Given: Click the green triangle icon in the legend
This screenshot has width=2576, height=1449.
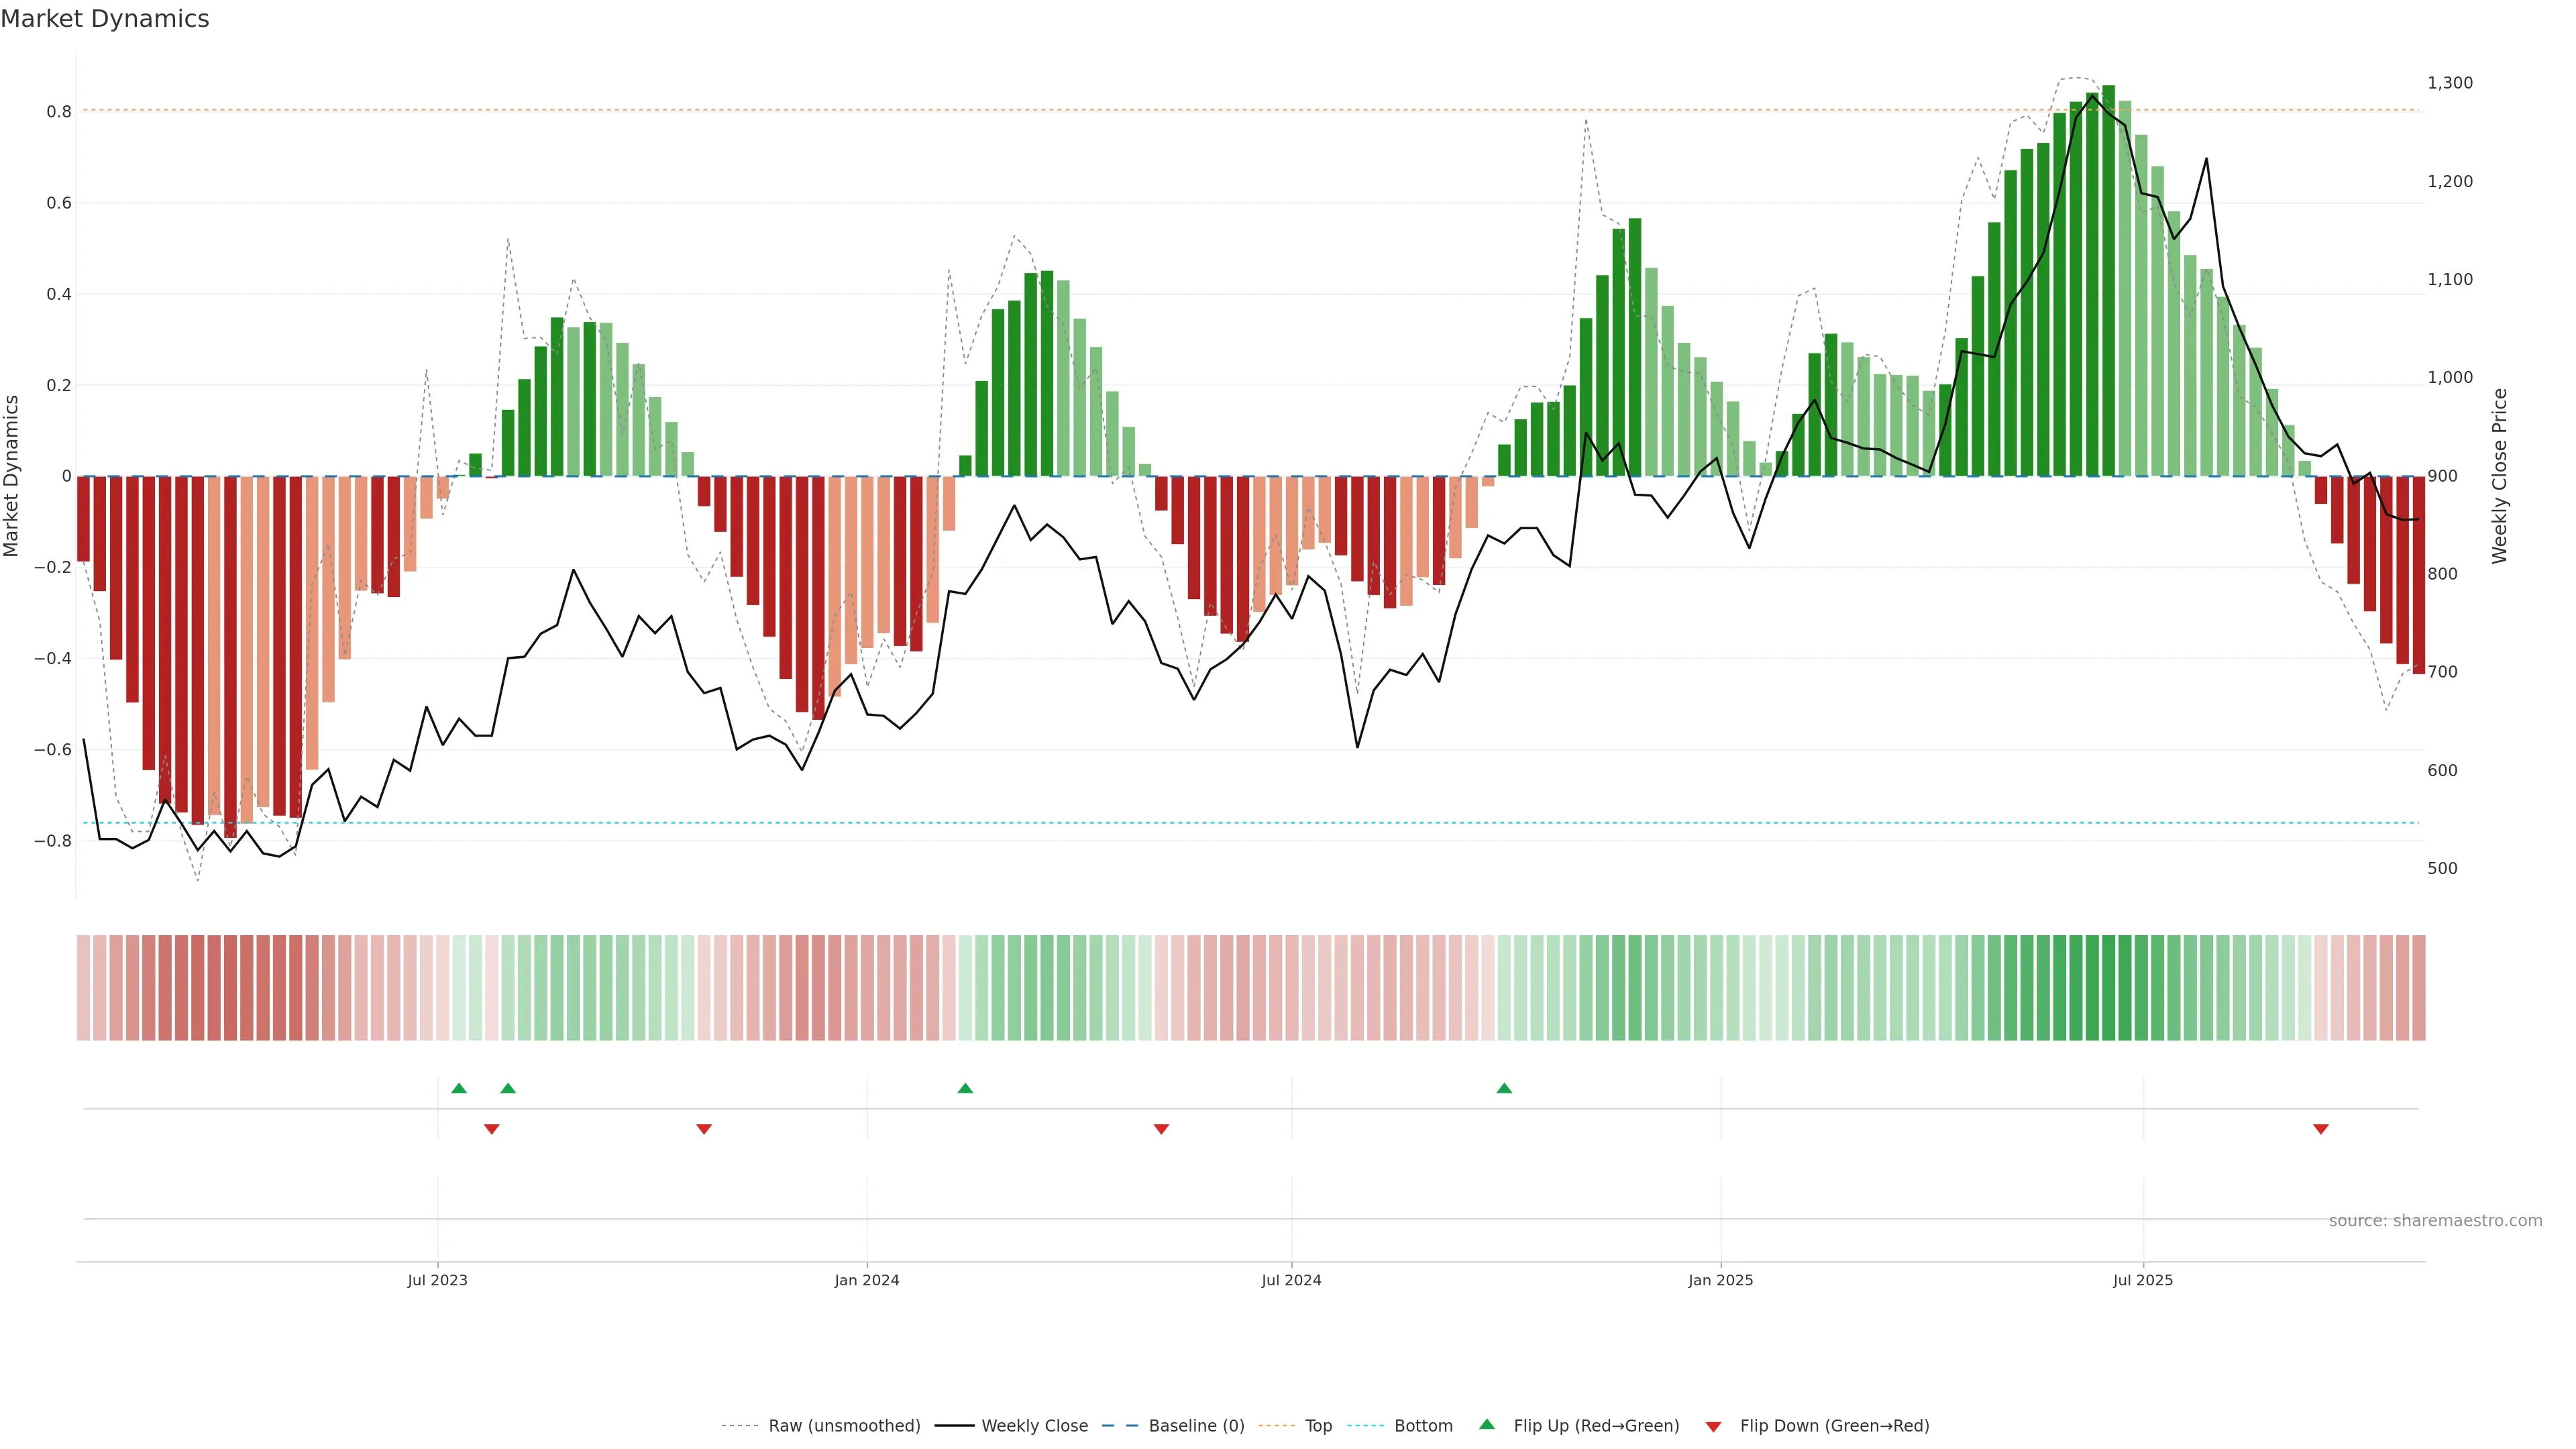Looking at the screenshot, I should coord(1487,1424).
